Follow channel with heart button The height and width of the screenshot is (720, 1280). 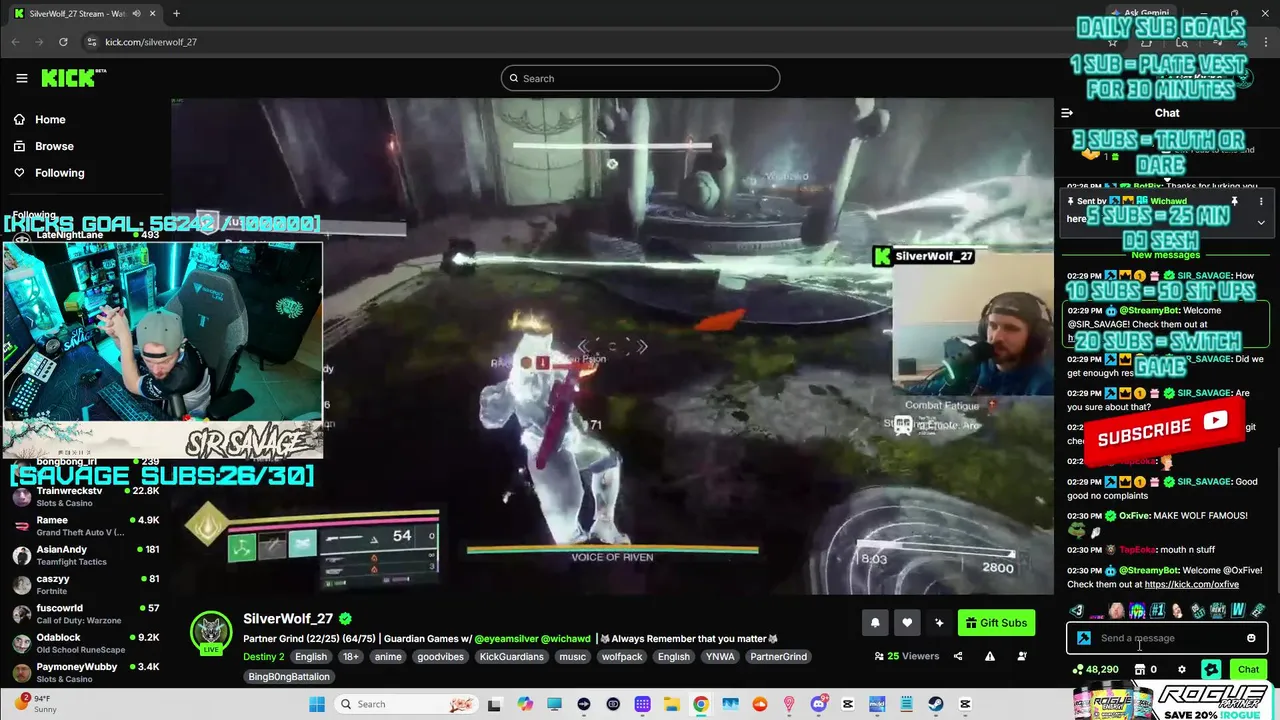pos(907,623)
